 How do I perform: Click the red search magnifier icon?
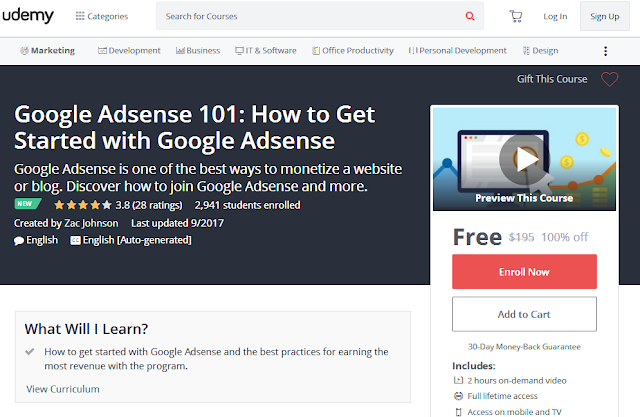470,16
